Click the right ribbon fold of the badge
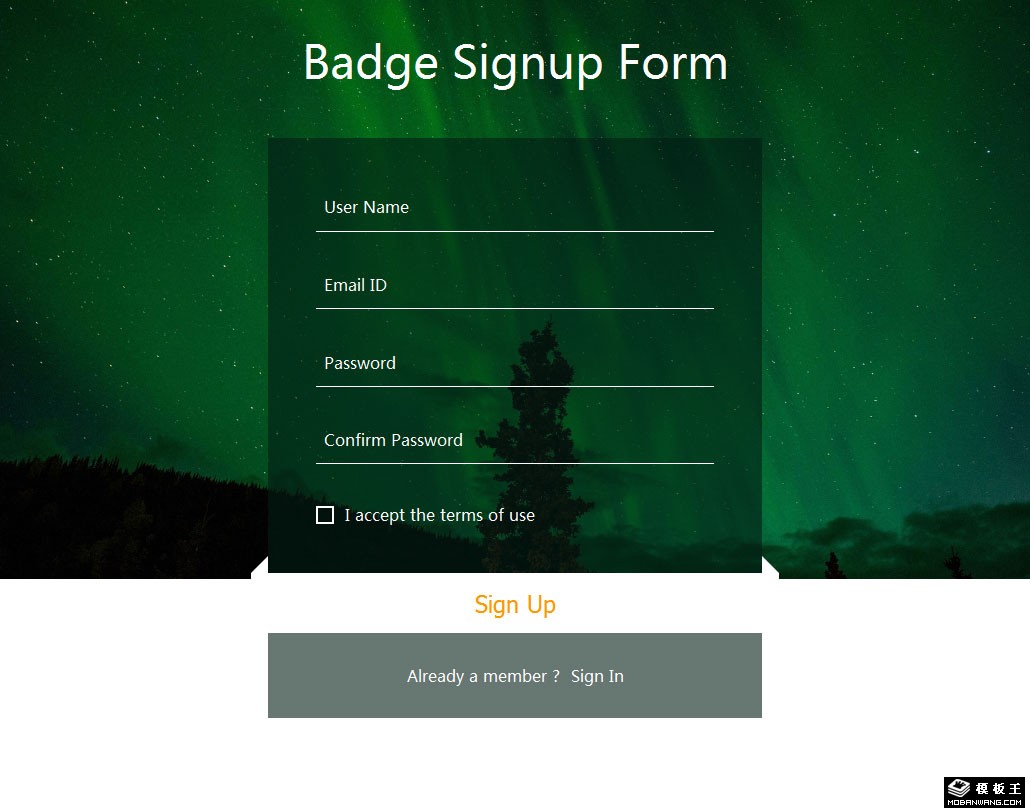The image size is (1030, 811). [770, 569]
